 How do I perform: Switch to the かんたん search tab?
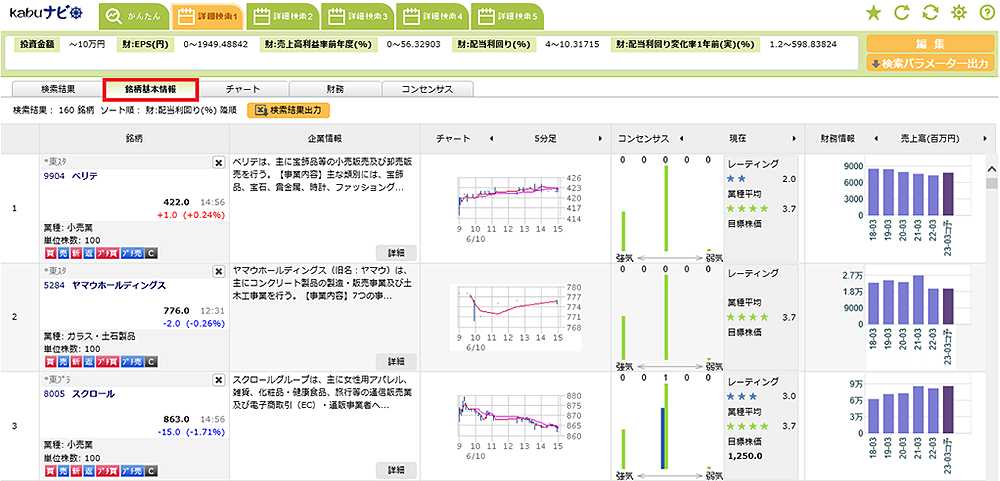coord(134,17)
